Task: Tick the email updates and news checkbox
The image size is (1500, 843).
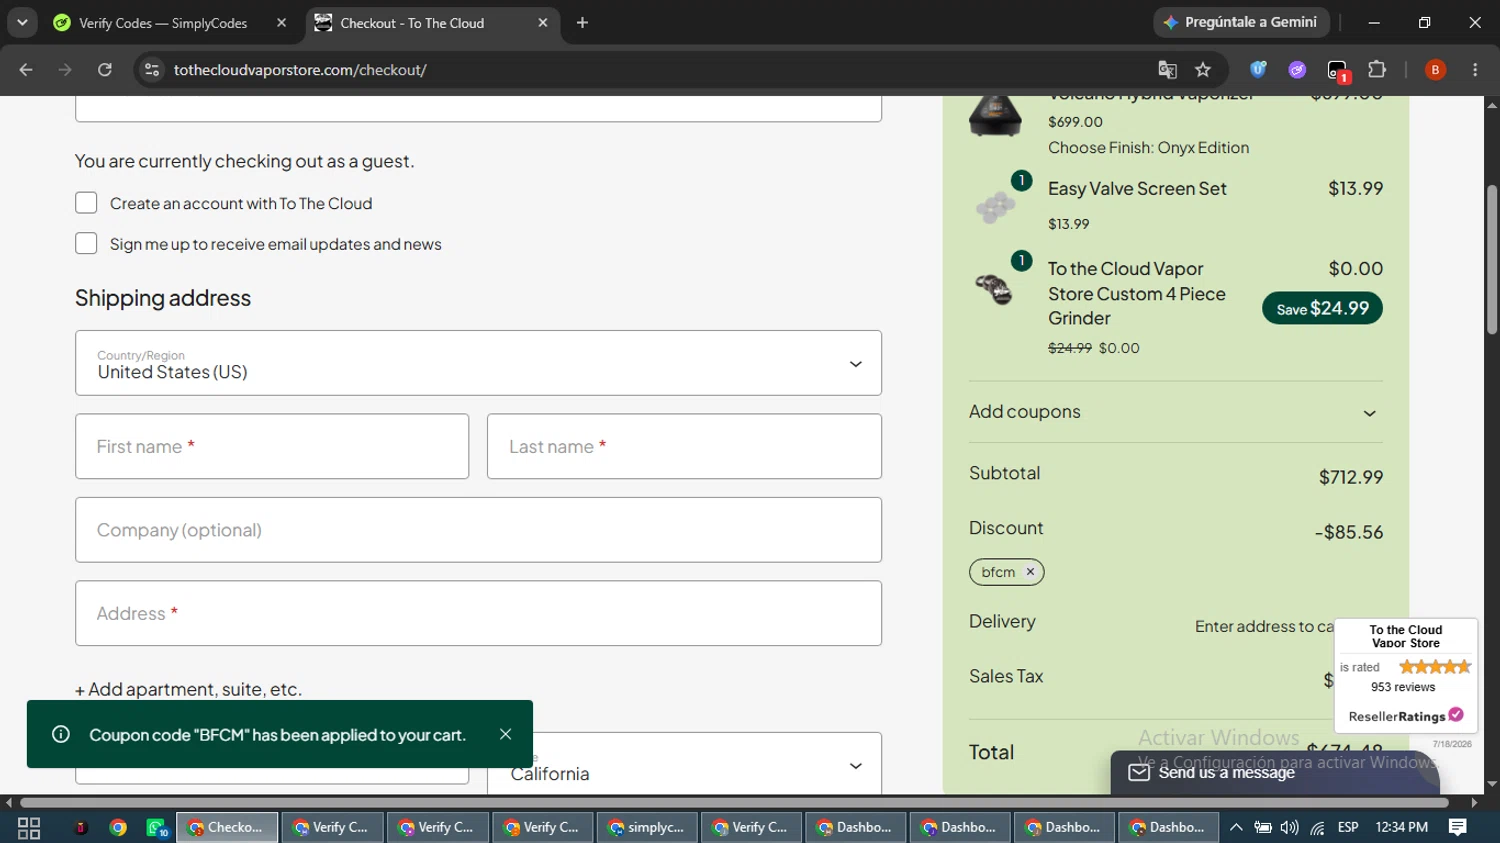Action: 86,244
